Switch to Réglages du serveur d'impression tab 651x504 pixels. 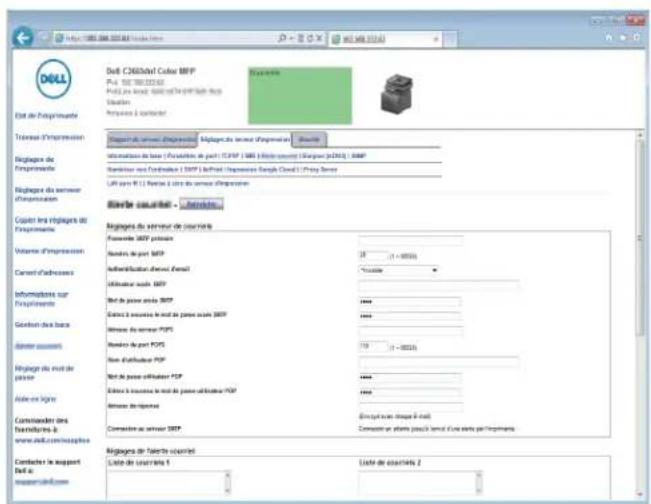click(x=245, y=140)
